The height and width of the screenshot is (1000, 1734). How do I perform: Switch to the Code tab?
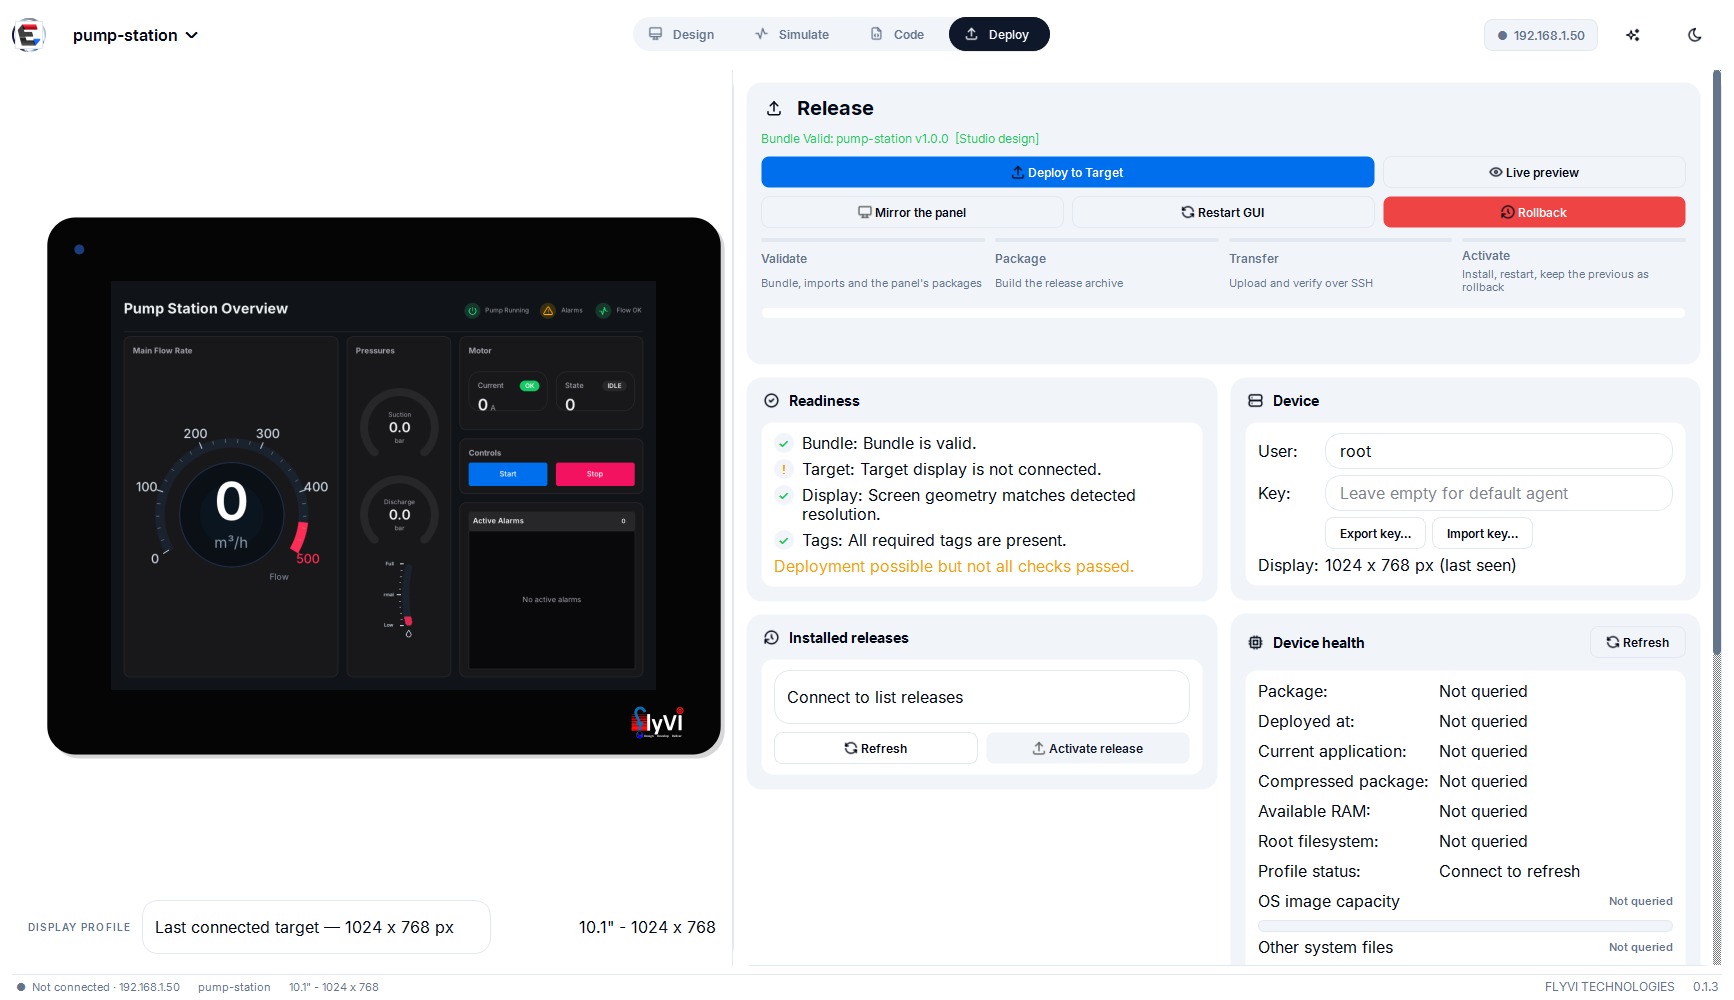897,34
